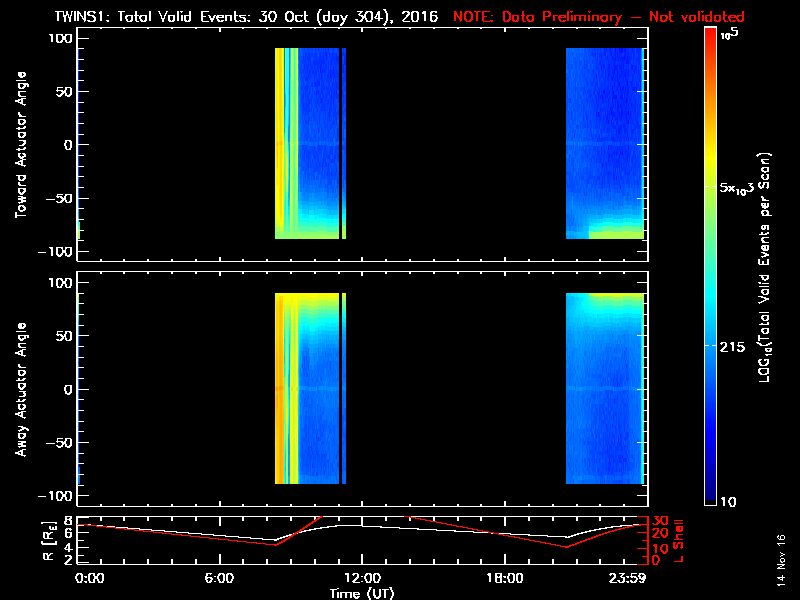Click the '6:00' time tick label

point(219,578)
